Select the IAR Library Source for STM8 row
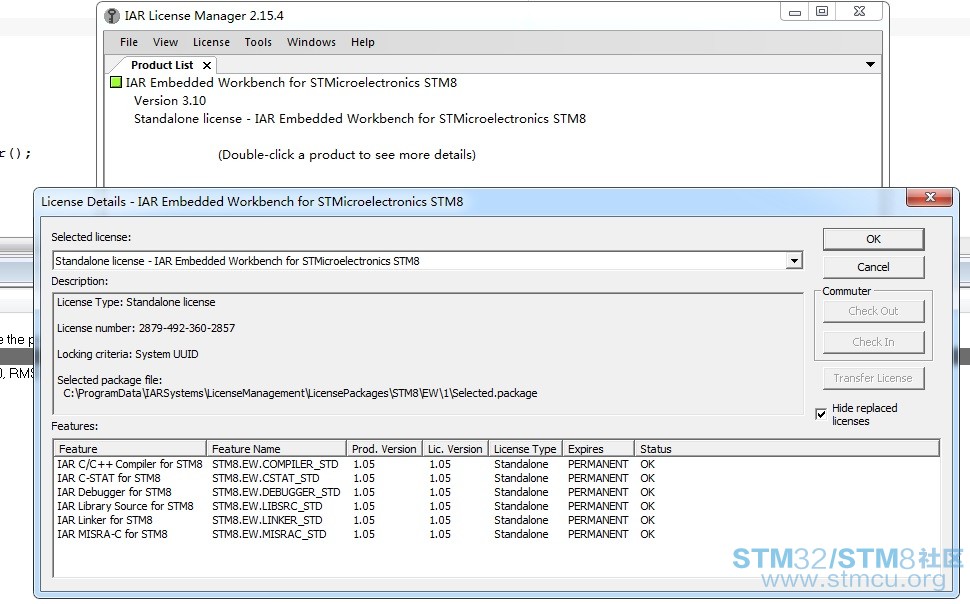This screenshot has width=970, height=604. click(496, 506)
